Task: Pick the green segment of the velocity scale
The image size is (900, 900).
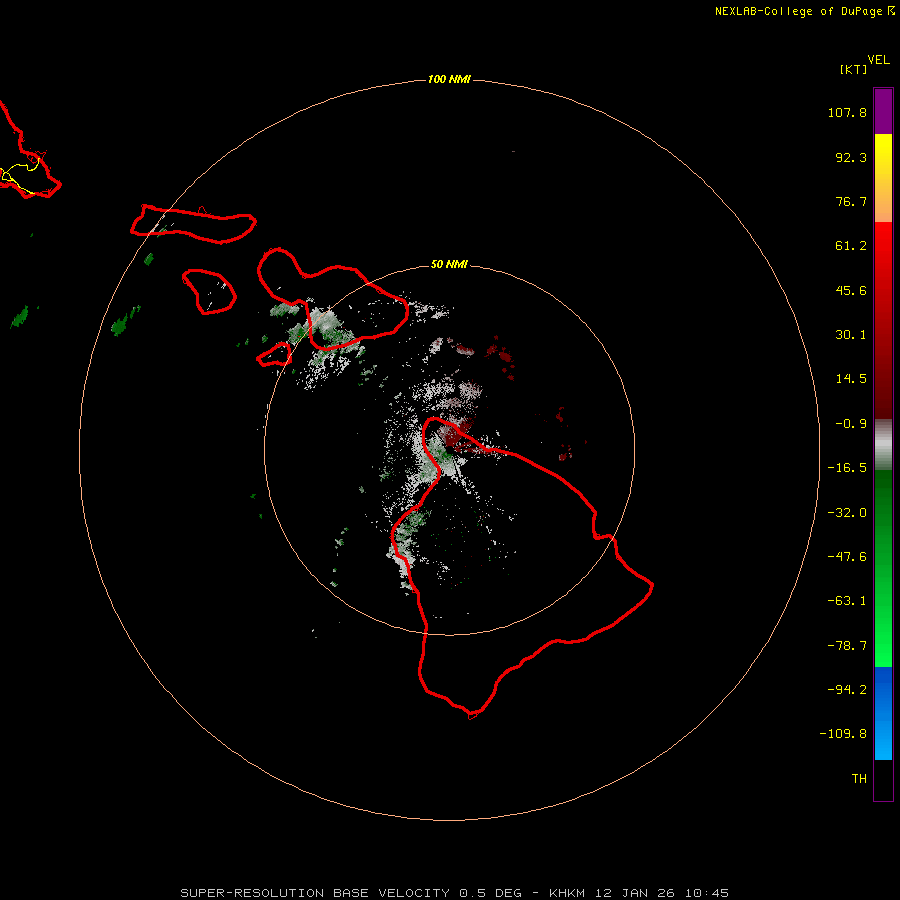Action: pyautogui.click(x=883, y=568)
